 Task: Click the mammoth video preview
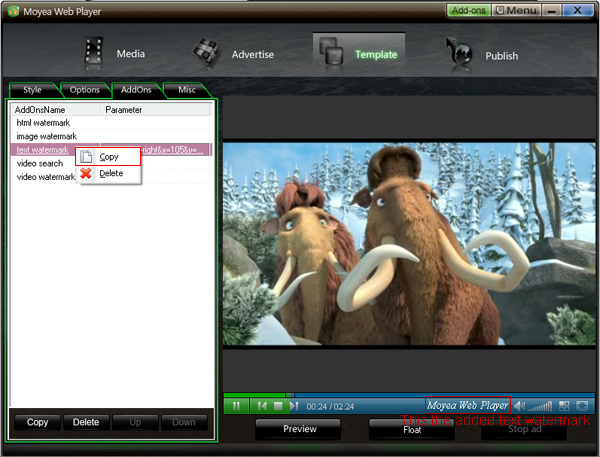pyautogui.click(x=409, y=244)
